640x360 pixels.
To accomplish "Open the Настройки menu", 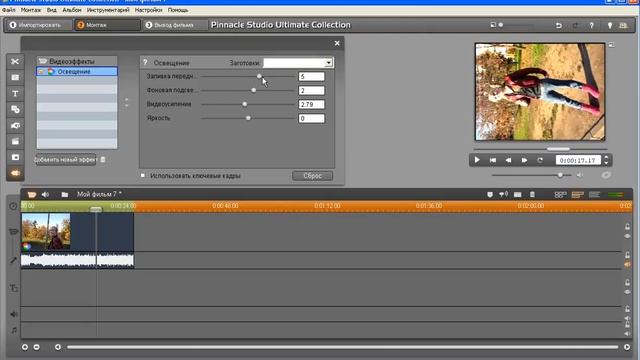I will coord(149,10).
